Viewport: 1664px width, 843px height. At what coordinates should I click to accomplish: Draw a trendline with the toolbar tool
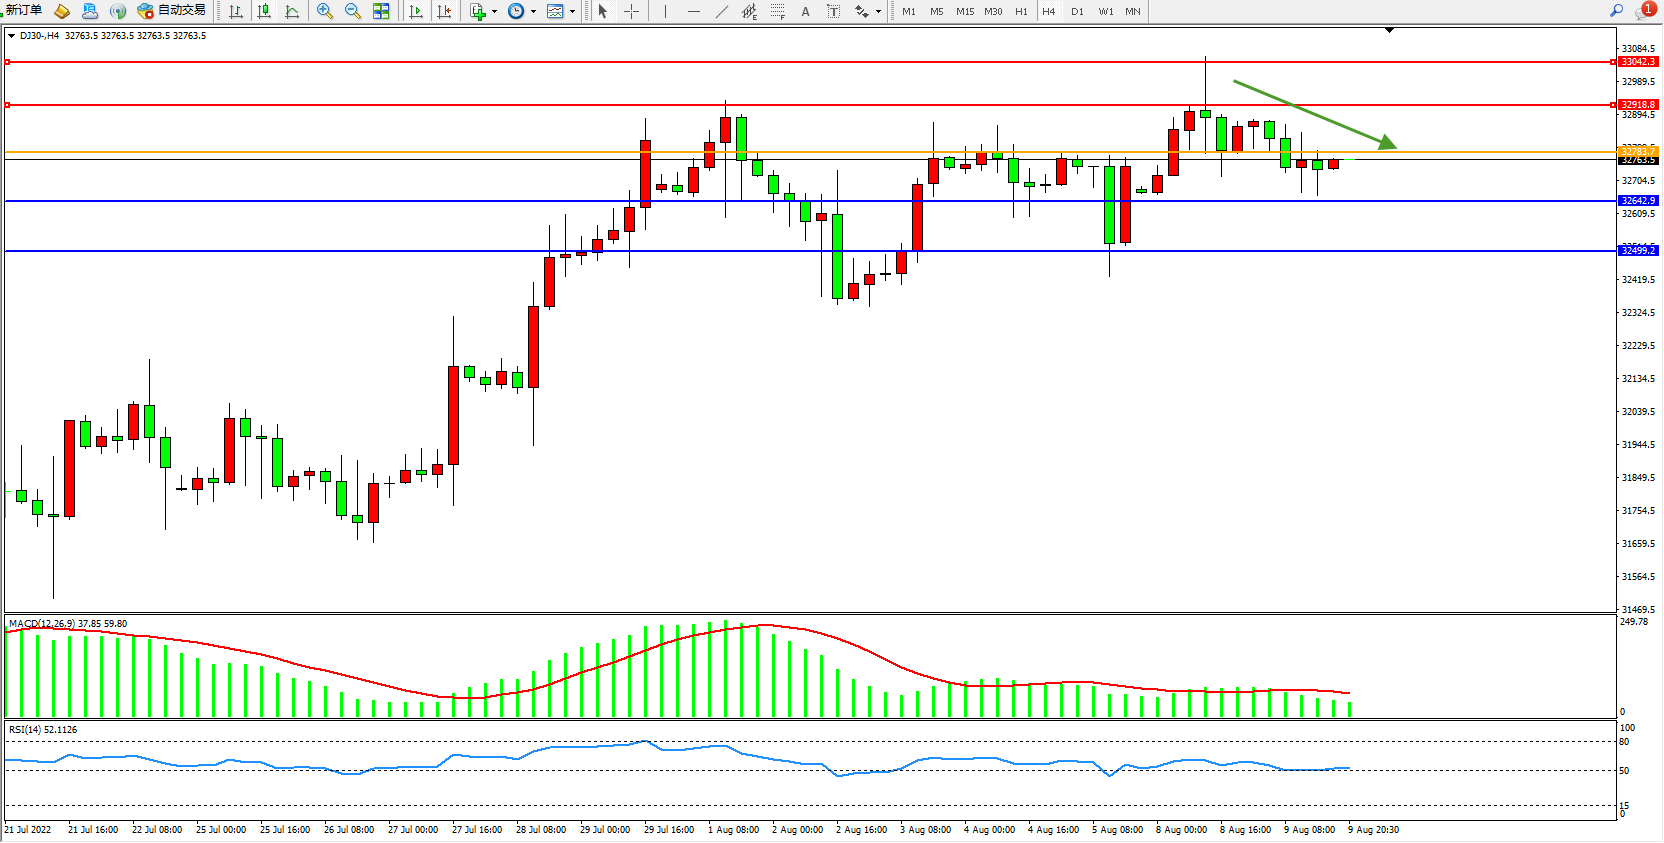coord(722,11)
